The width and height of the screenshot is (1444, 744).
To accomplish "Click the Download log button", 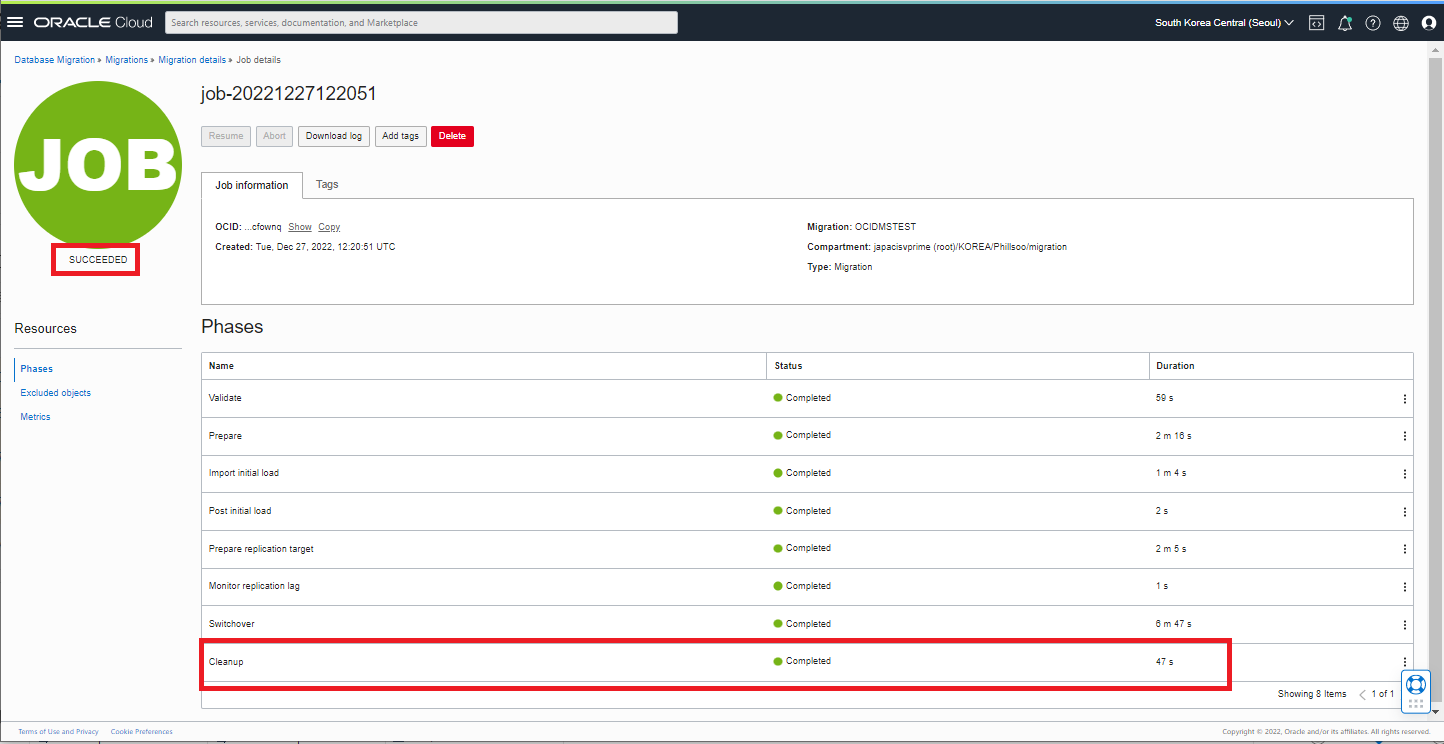I will coord(334,136).
